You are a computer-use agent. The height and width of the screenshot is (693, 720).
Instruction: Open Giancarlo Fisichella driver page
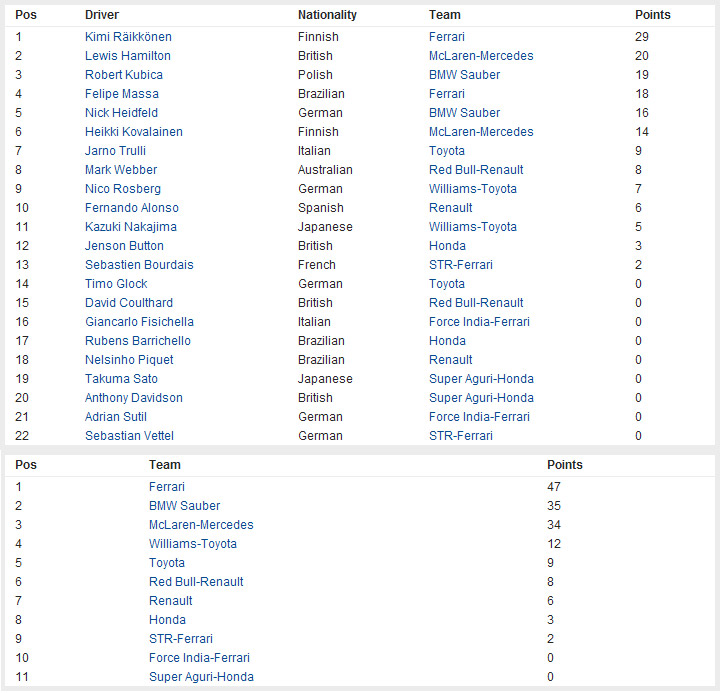[139, 322]
